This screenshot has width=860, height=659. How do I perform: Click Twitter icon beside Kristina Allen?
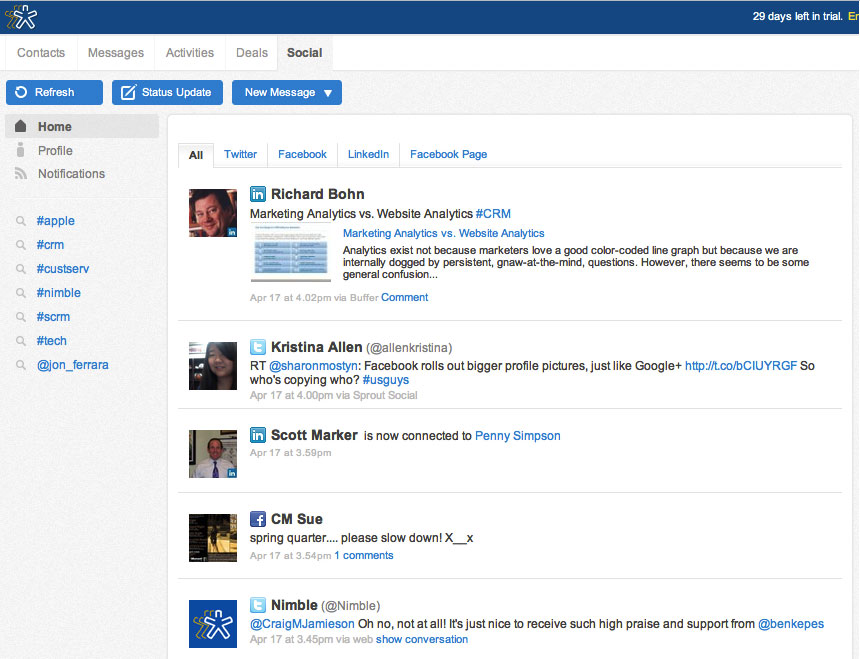coord(258,347)
